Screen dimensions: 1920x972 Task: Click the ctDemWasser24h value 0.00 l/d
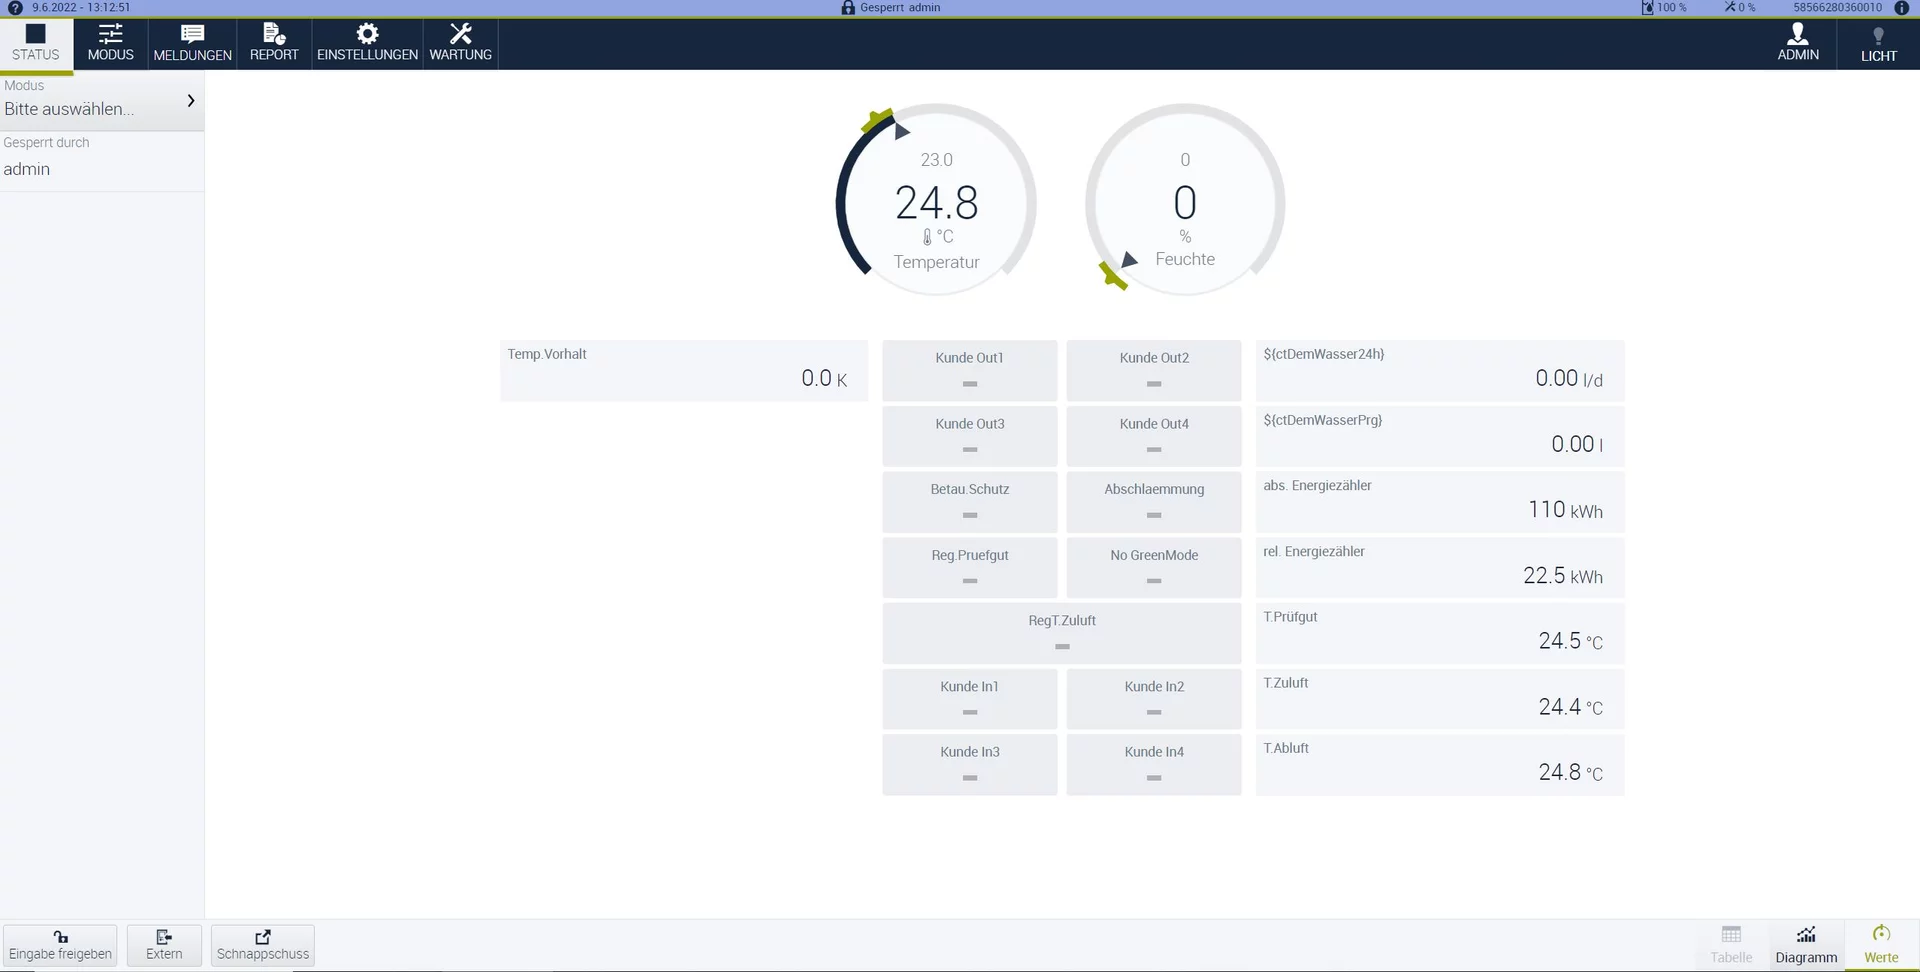1569,378
